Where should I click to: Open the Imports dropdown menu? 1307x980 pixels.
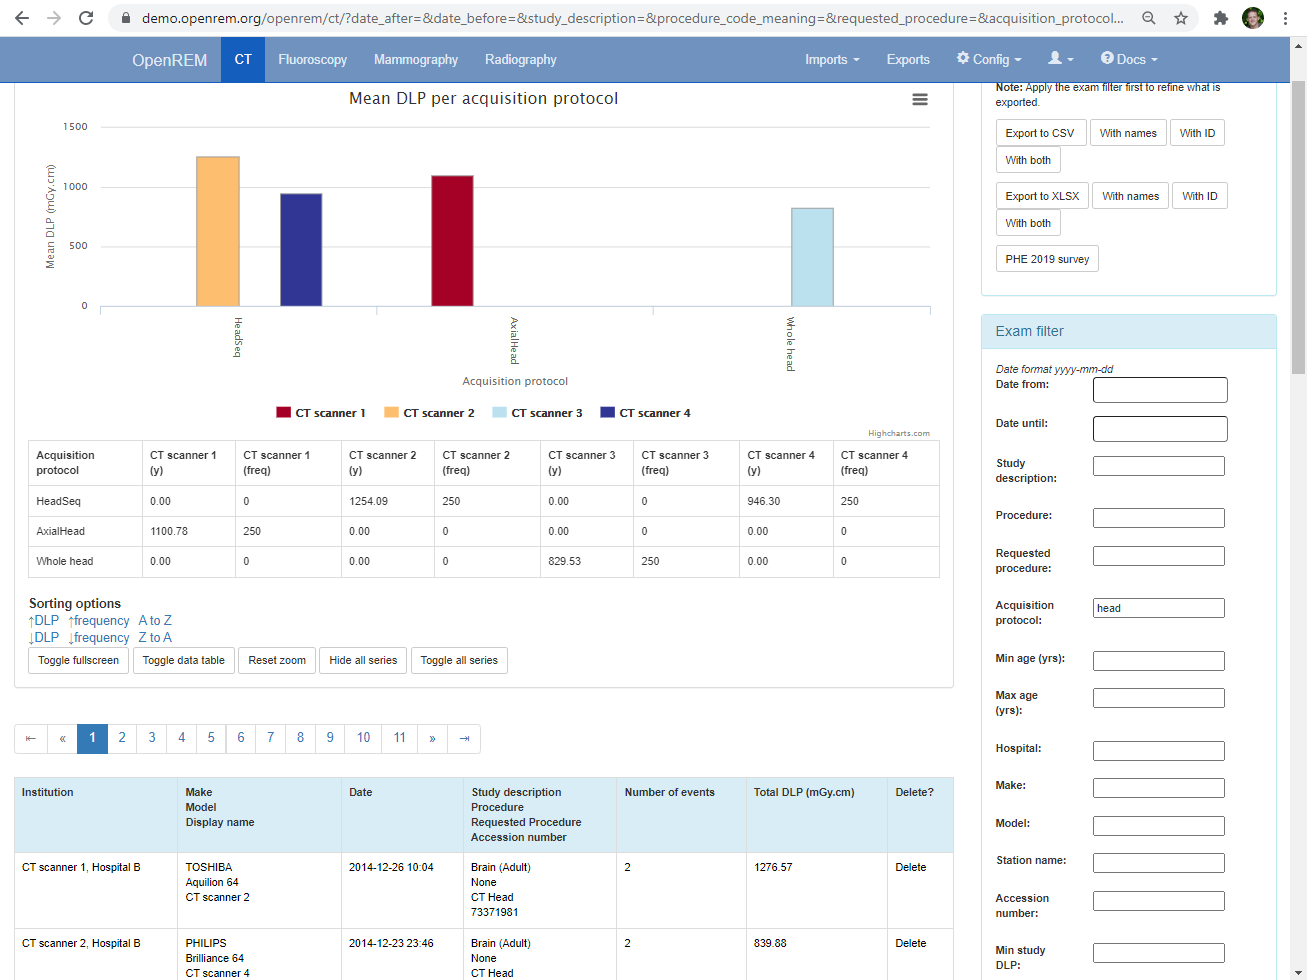(x=831, y=59)
